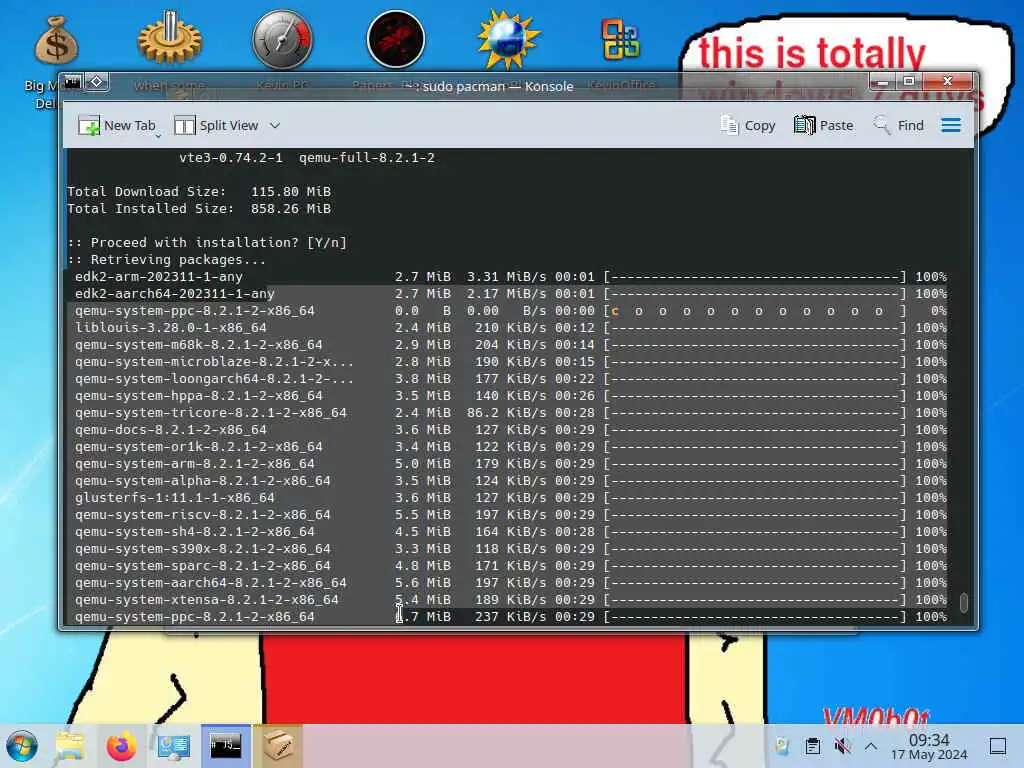Screen dimensions: 1024x768
Task: Click the qemu-docs-8.2.1-2-x86_64 line
Action: [x=511, y=430]
